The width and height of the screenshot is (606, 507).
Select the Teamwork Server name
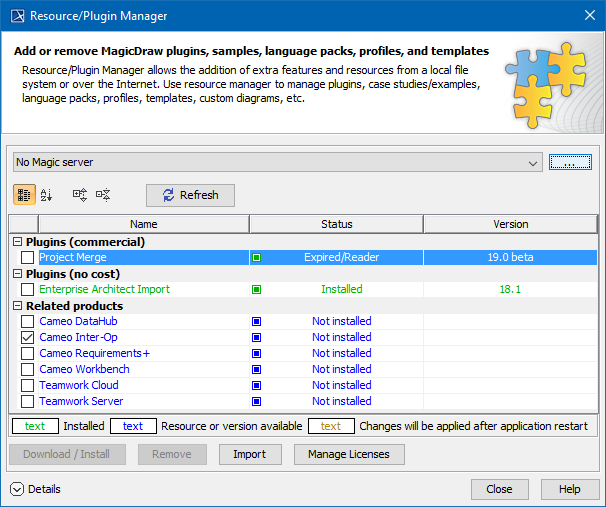pos(81,402)
